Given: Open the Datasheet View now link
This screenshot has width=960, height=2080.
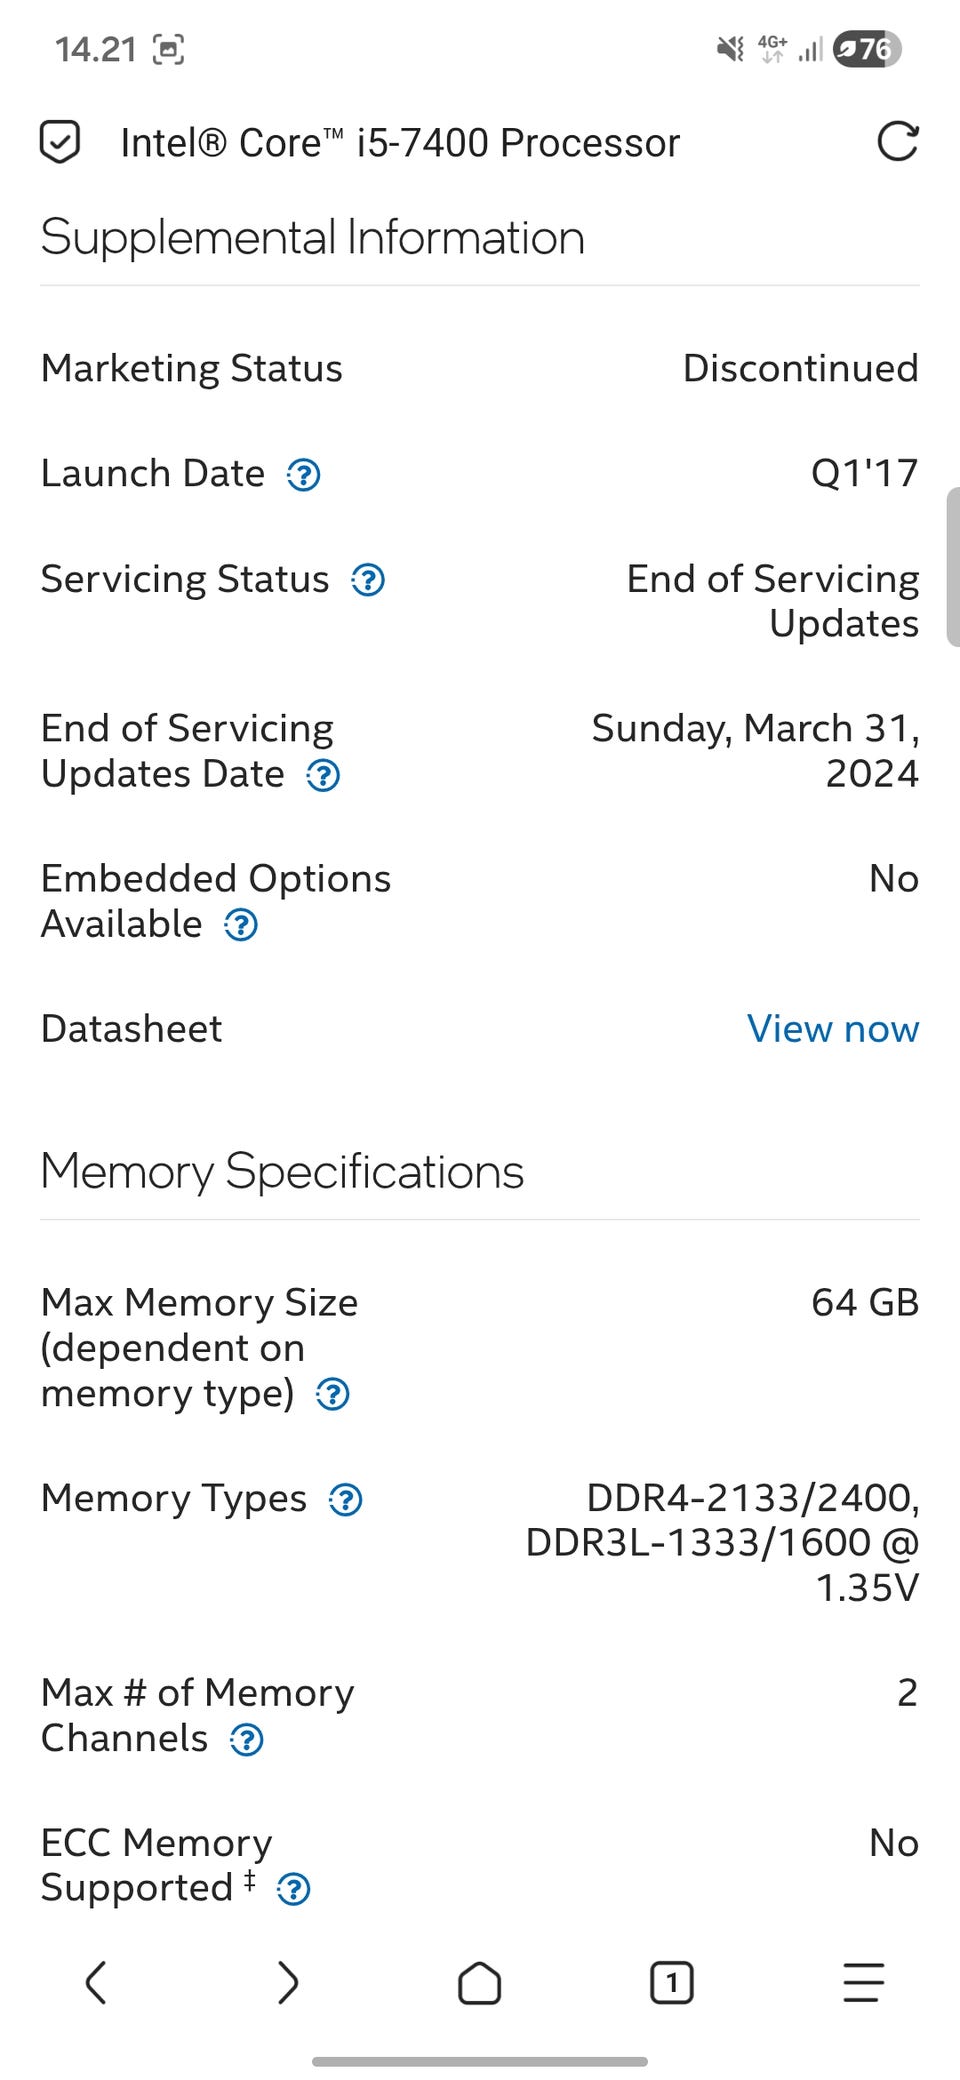Looking at the screenshot, I should point(832,1029).
